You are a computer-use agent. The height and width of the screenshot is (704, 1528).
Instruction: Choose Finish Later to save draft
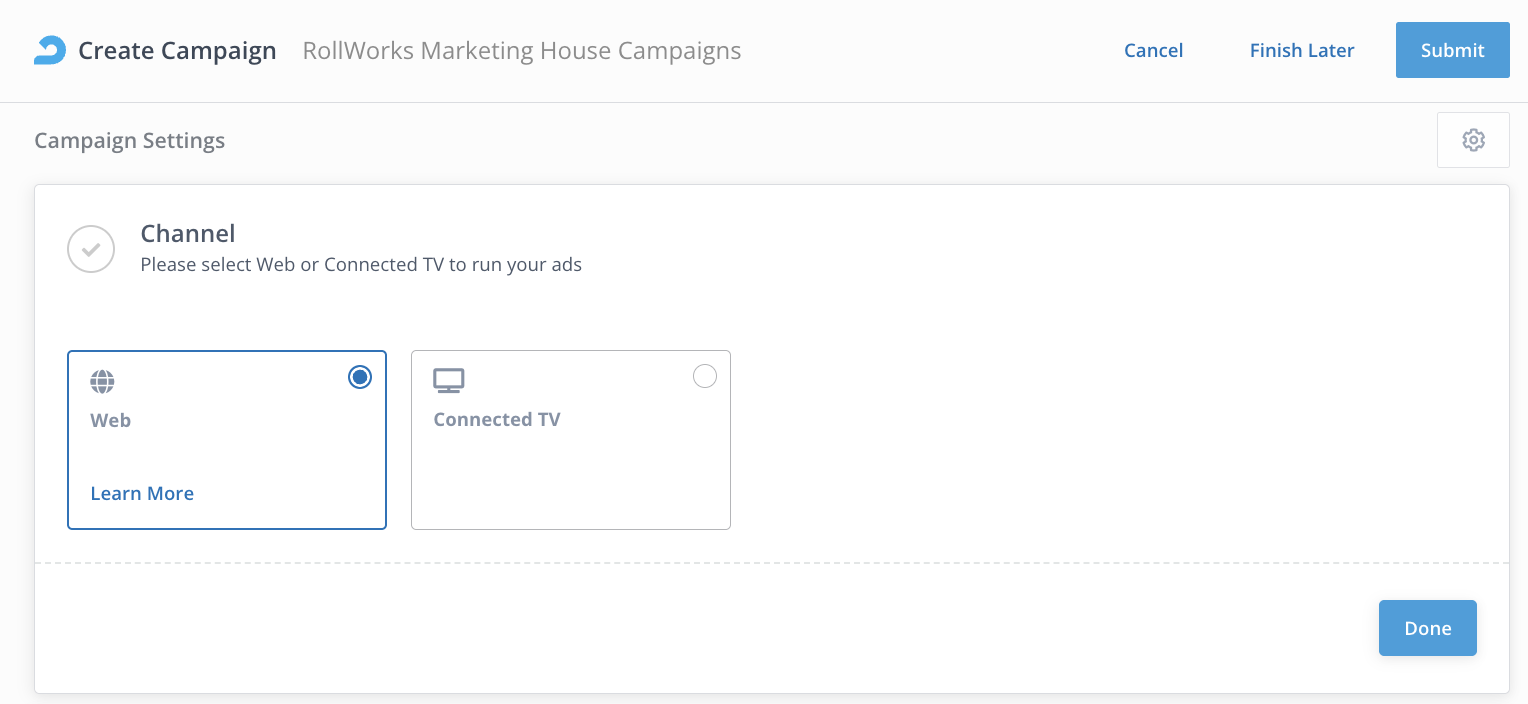tap(1301, 50)
